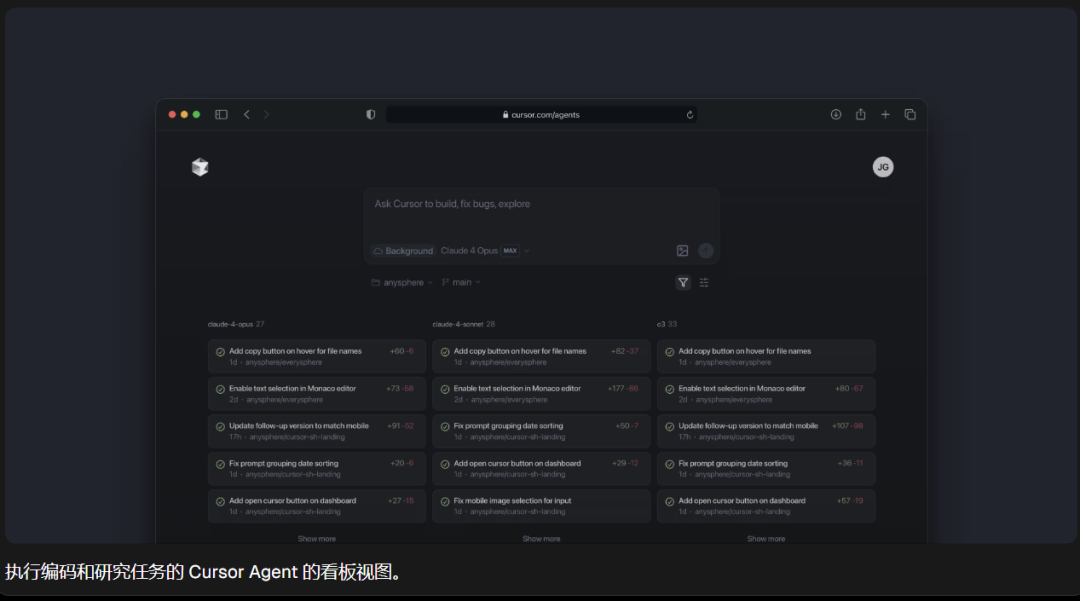Click the attach image icon in prompt box
The image size is (1080, 601).
coord(683,251)
